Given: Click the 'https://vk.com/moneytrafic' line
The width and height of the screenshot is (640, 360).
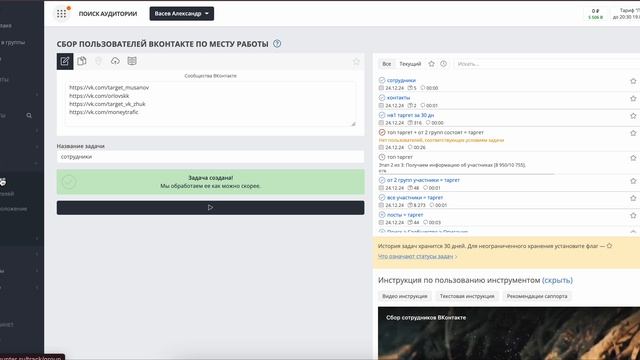Looking at the screenshot, I should click(104, 112).
